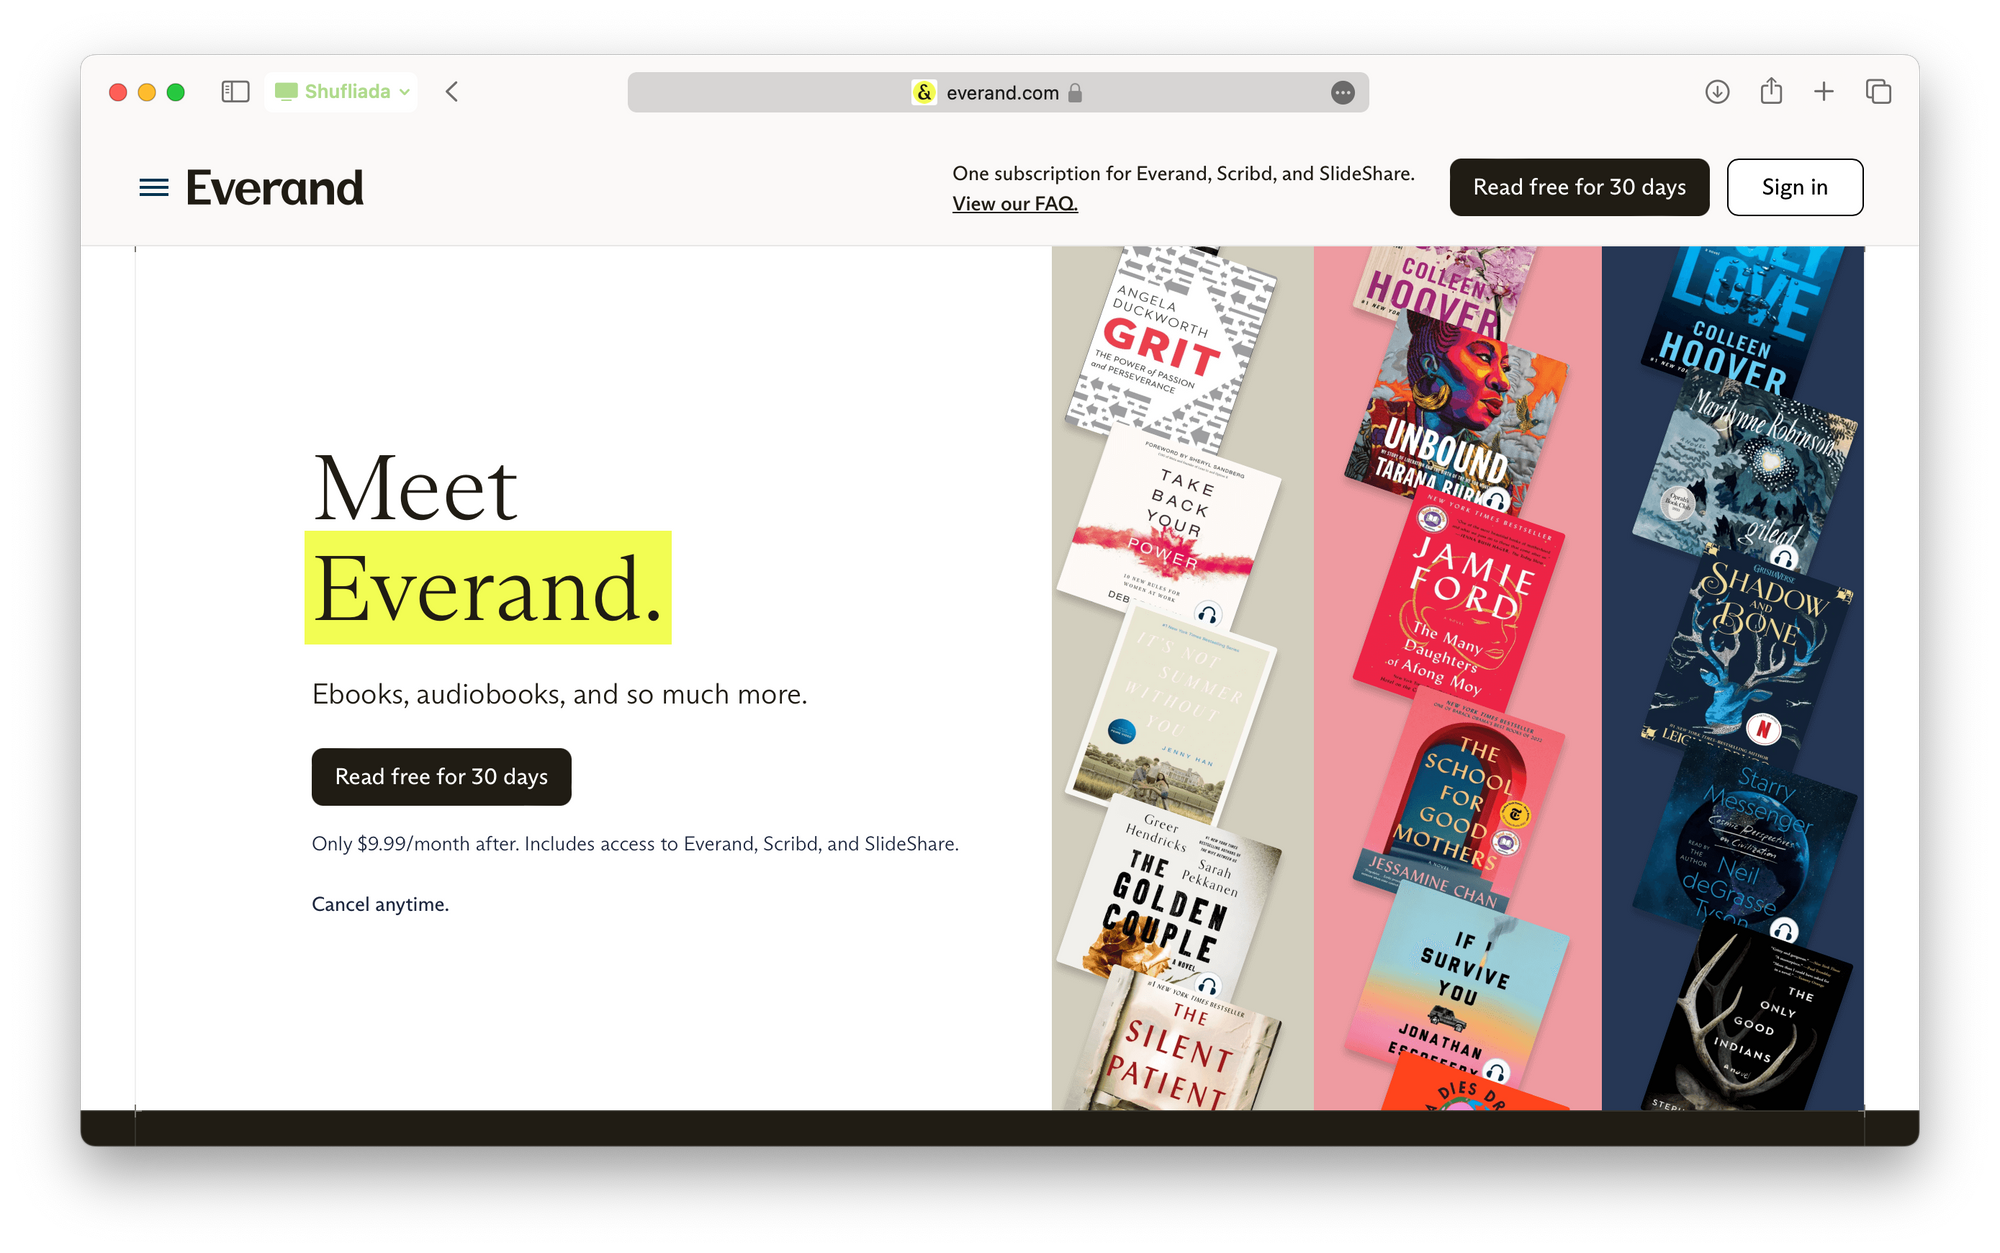Go back to the previous page
Viewport: 2000px width, 1253px height.
tap(452, 92)
